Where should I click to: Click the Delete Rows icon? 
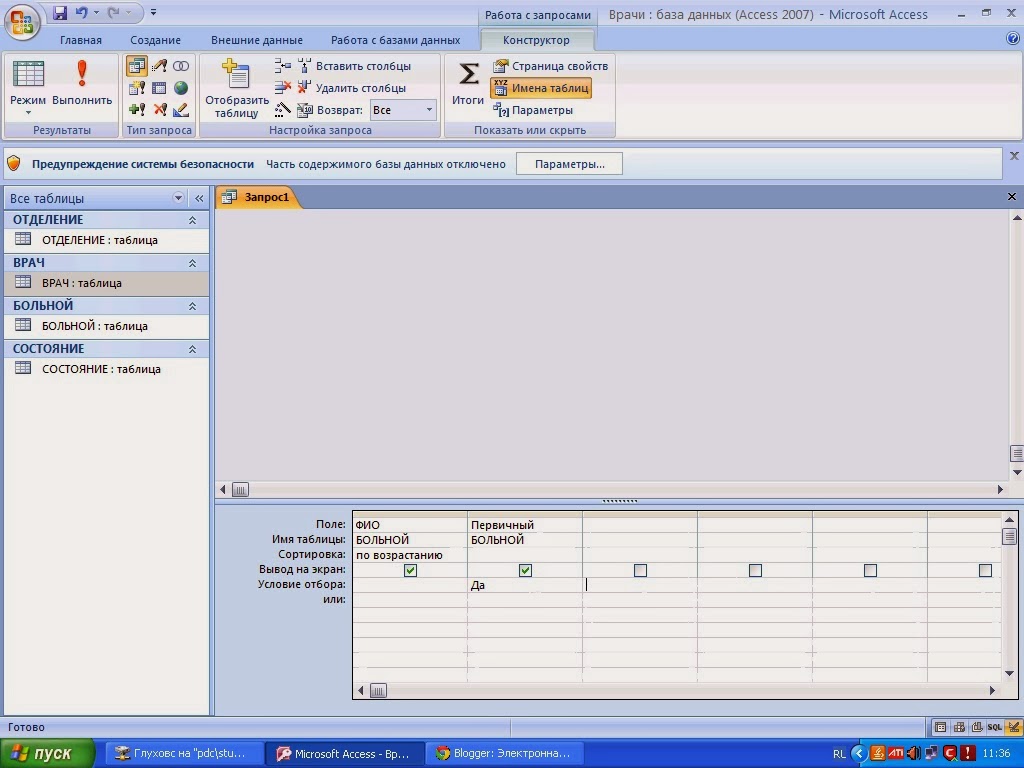(283, 88)
